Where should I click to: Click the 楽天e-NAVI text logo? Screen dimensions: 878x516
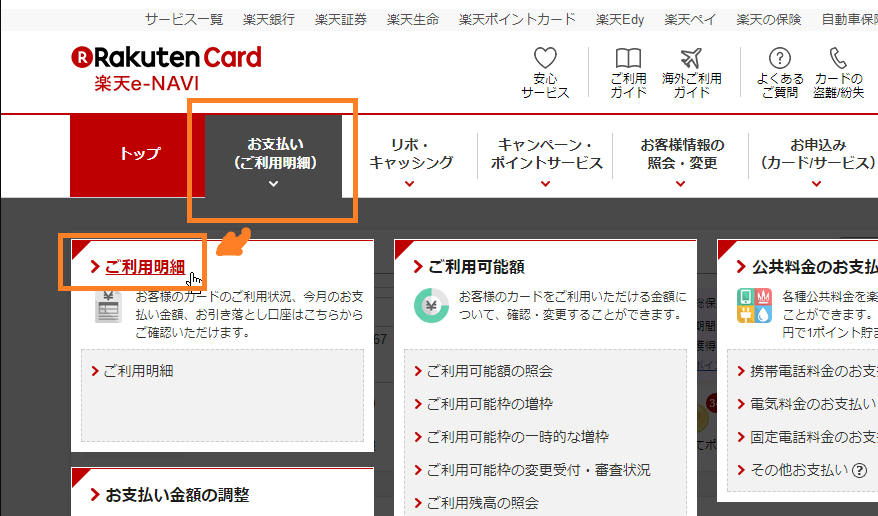(x=147, y=84)
